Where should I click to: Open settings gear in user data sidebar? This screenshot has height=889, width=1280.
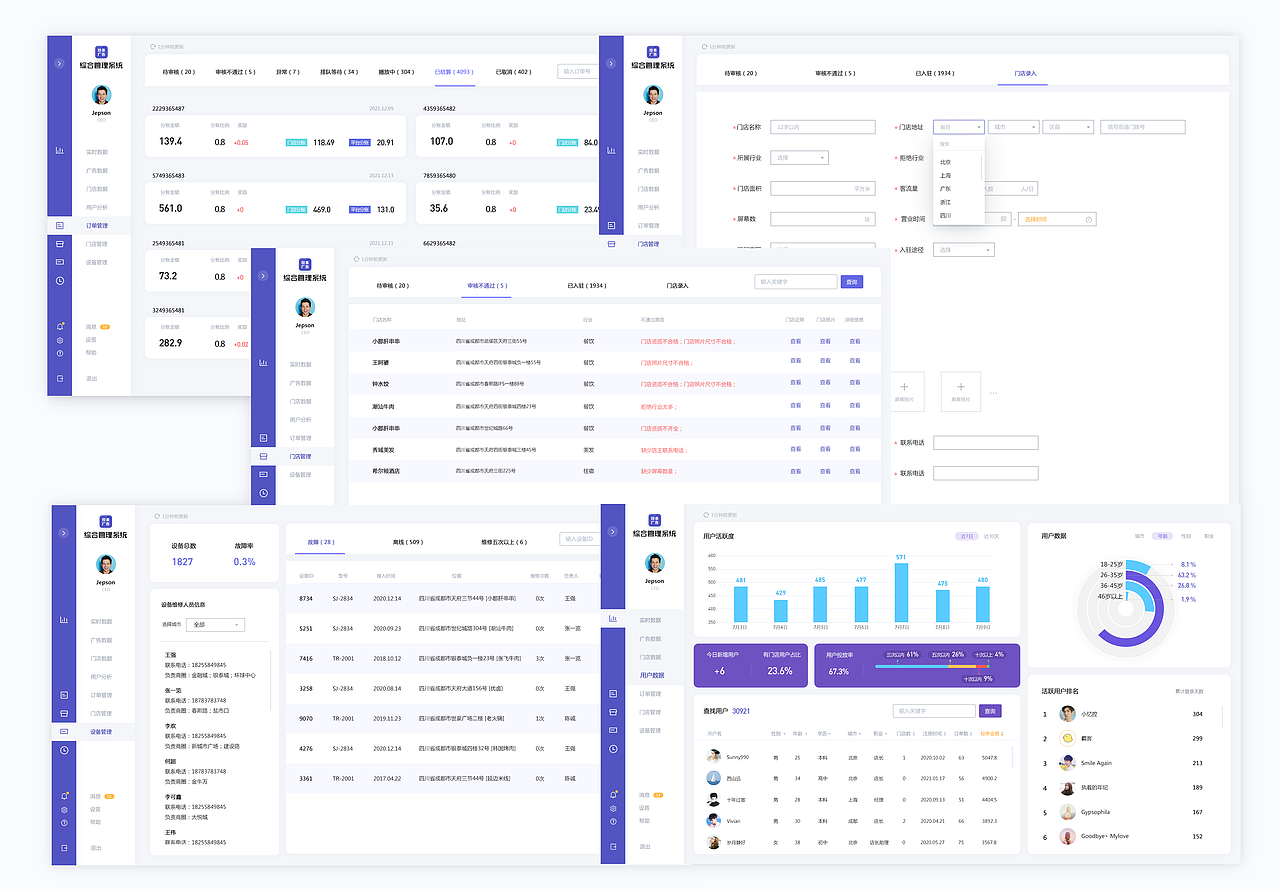click(x=612, y=808)
